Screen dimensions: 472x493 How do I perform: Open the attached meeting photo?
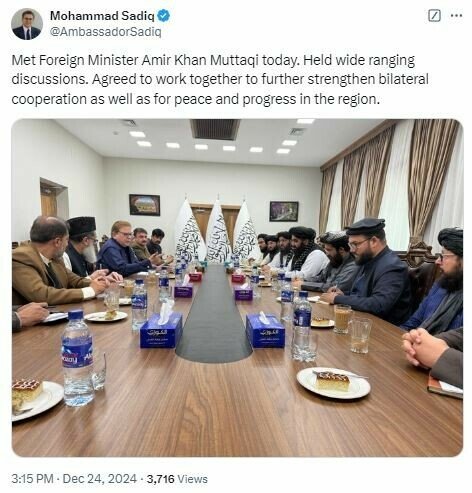tap(237, 288)
